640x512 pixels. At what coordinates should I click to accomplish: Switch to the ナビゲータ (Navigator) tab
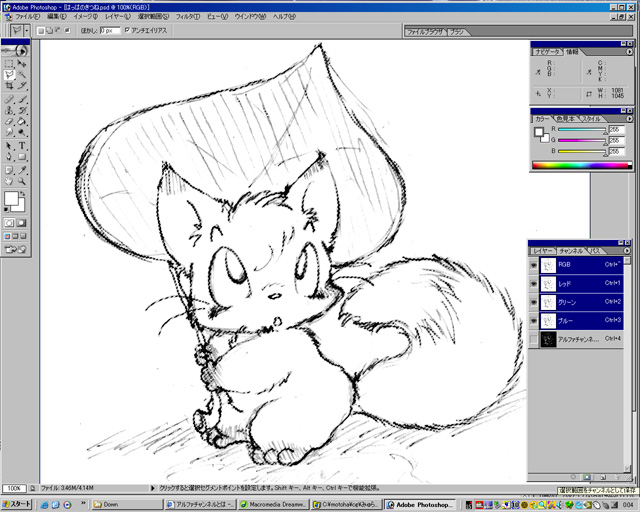tap(547, 52)
